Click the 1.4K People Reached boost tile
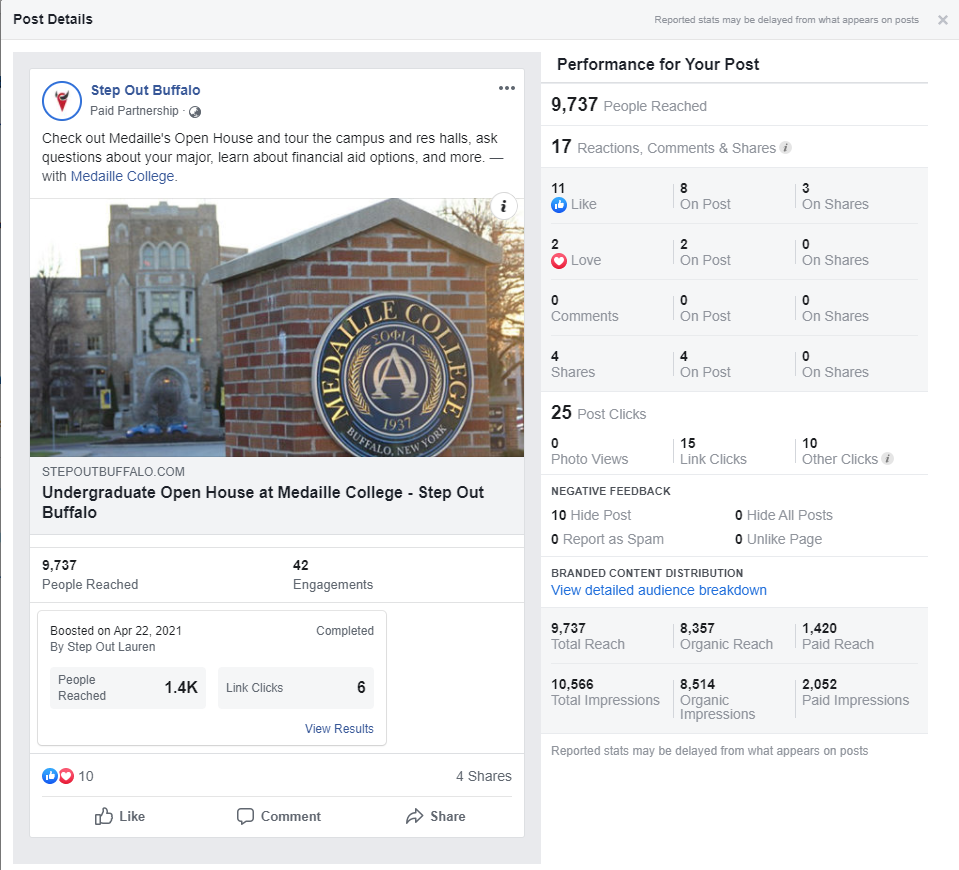This screenshot has width=959, height=870. [x=128, y=688]
